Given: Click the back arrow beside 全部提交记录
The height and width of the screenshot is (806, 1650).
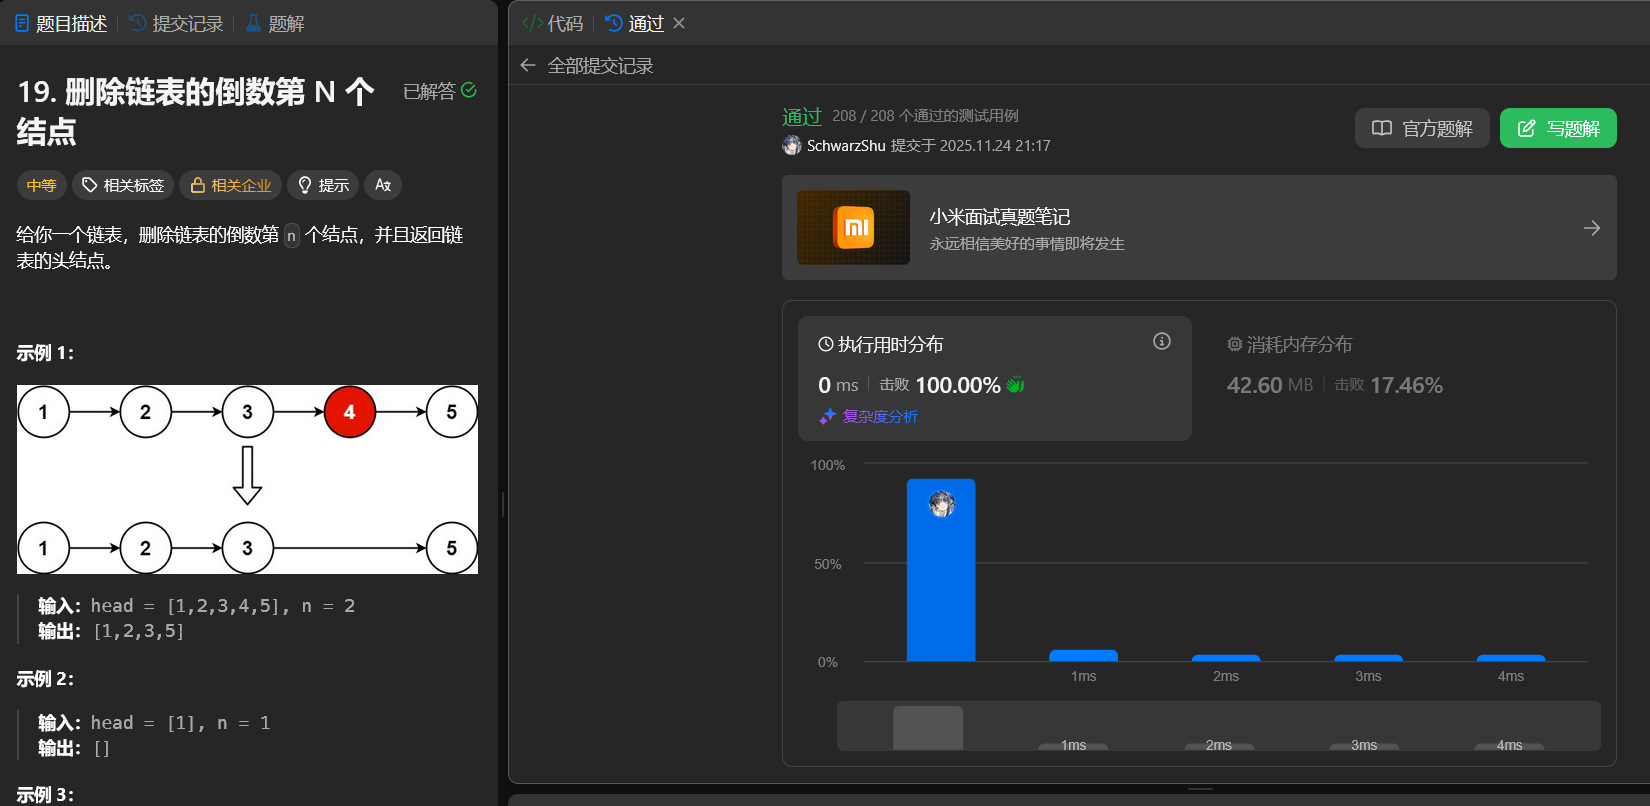Looking at the screenshot, I should 528,66.
